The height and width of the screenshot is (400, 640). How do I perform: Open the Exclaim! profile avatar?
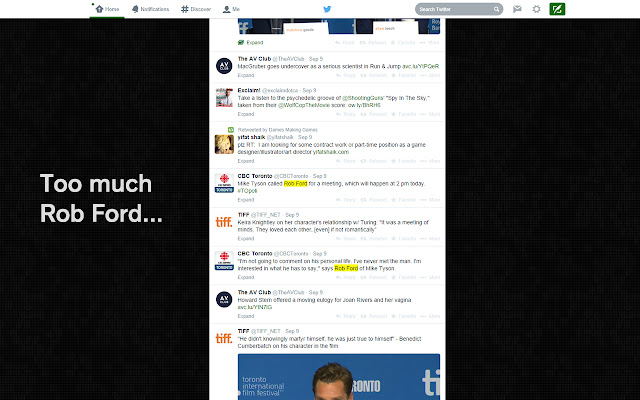(x=224, y=98)
